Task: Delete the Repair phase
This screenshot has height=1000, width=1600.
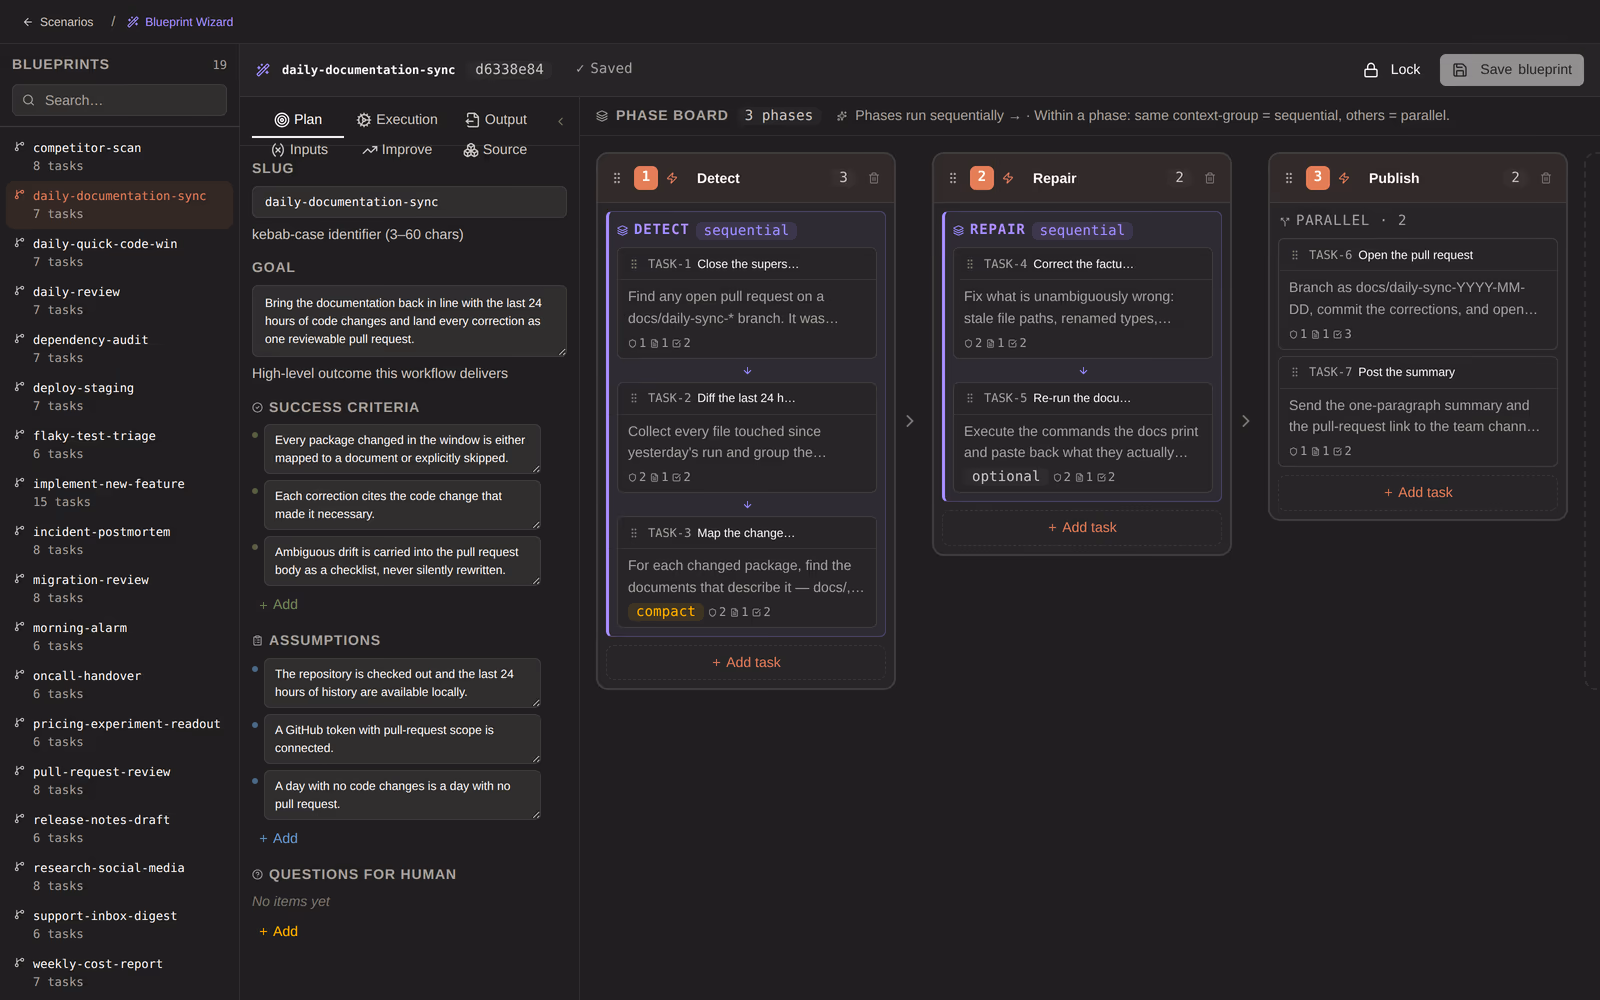Action: click(x=1210, y=178)
